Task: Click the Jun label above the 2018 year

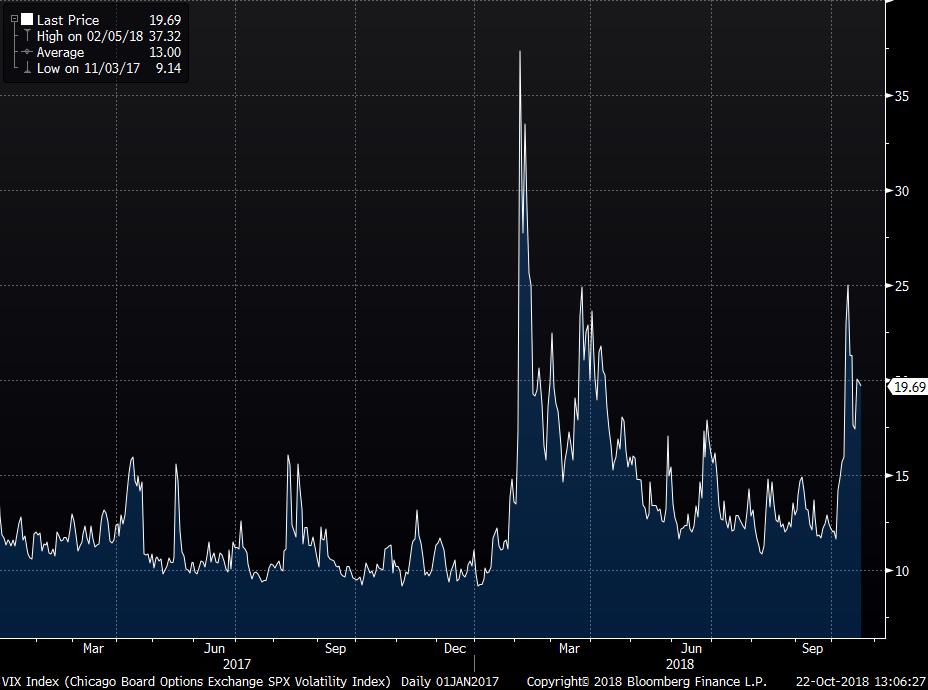Action: point(691,649)
